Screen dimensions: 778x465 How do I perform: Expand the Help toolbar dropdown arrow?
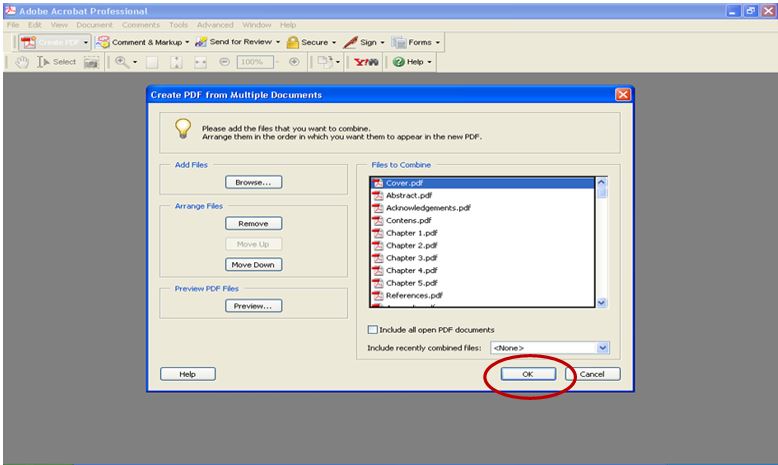429,63
